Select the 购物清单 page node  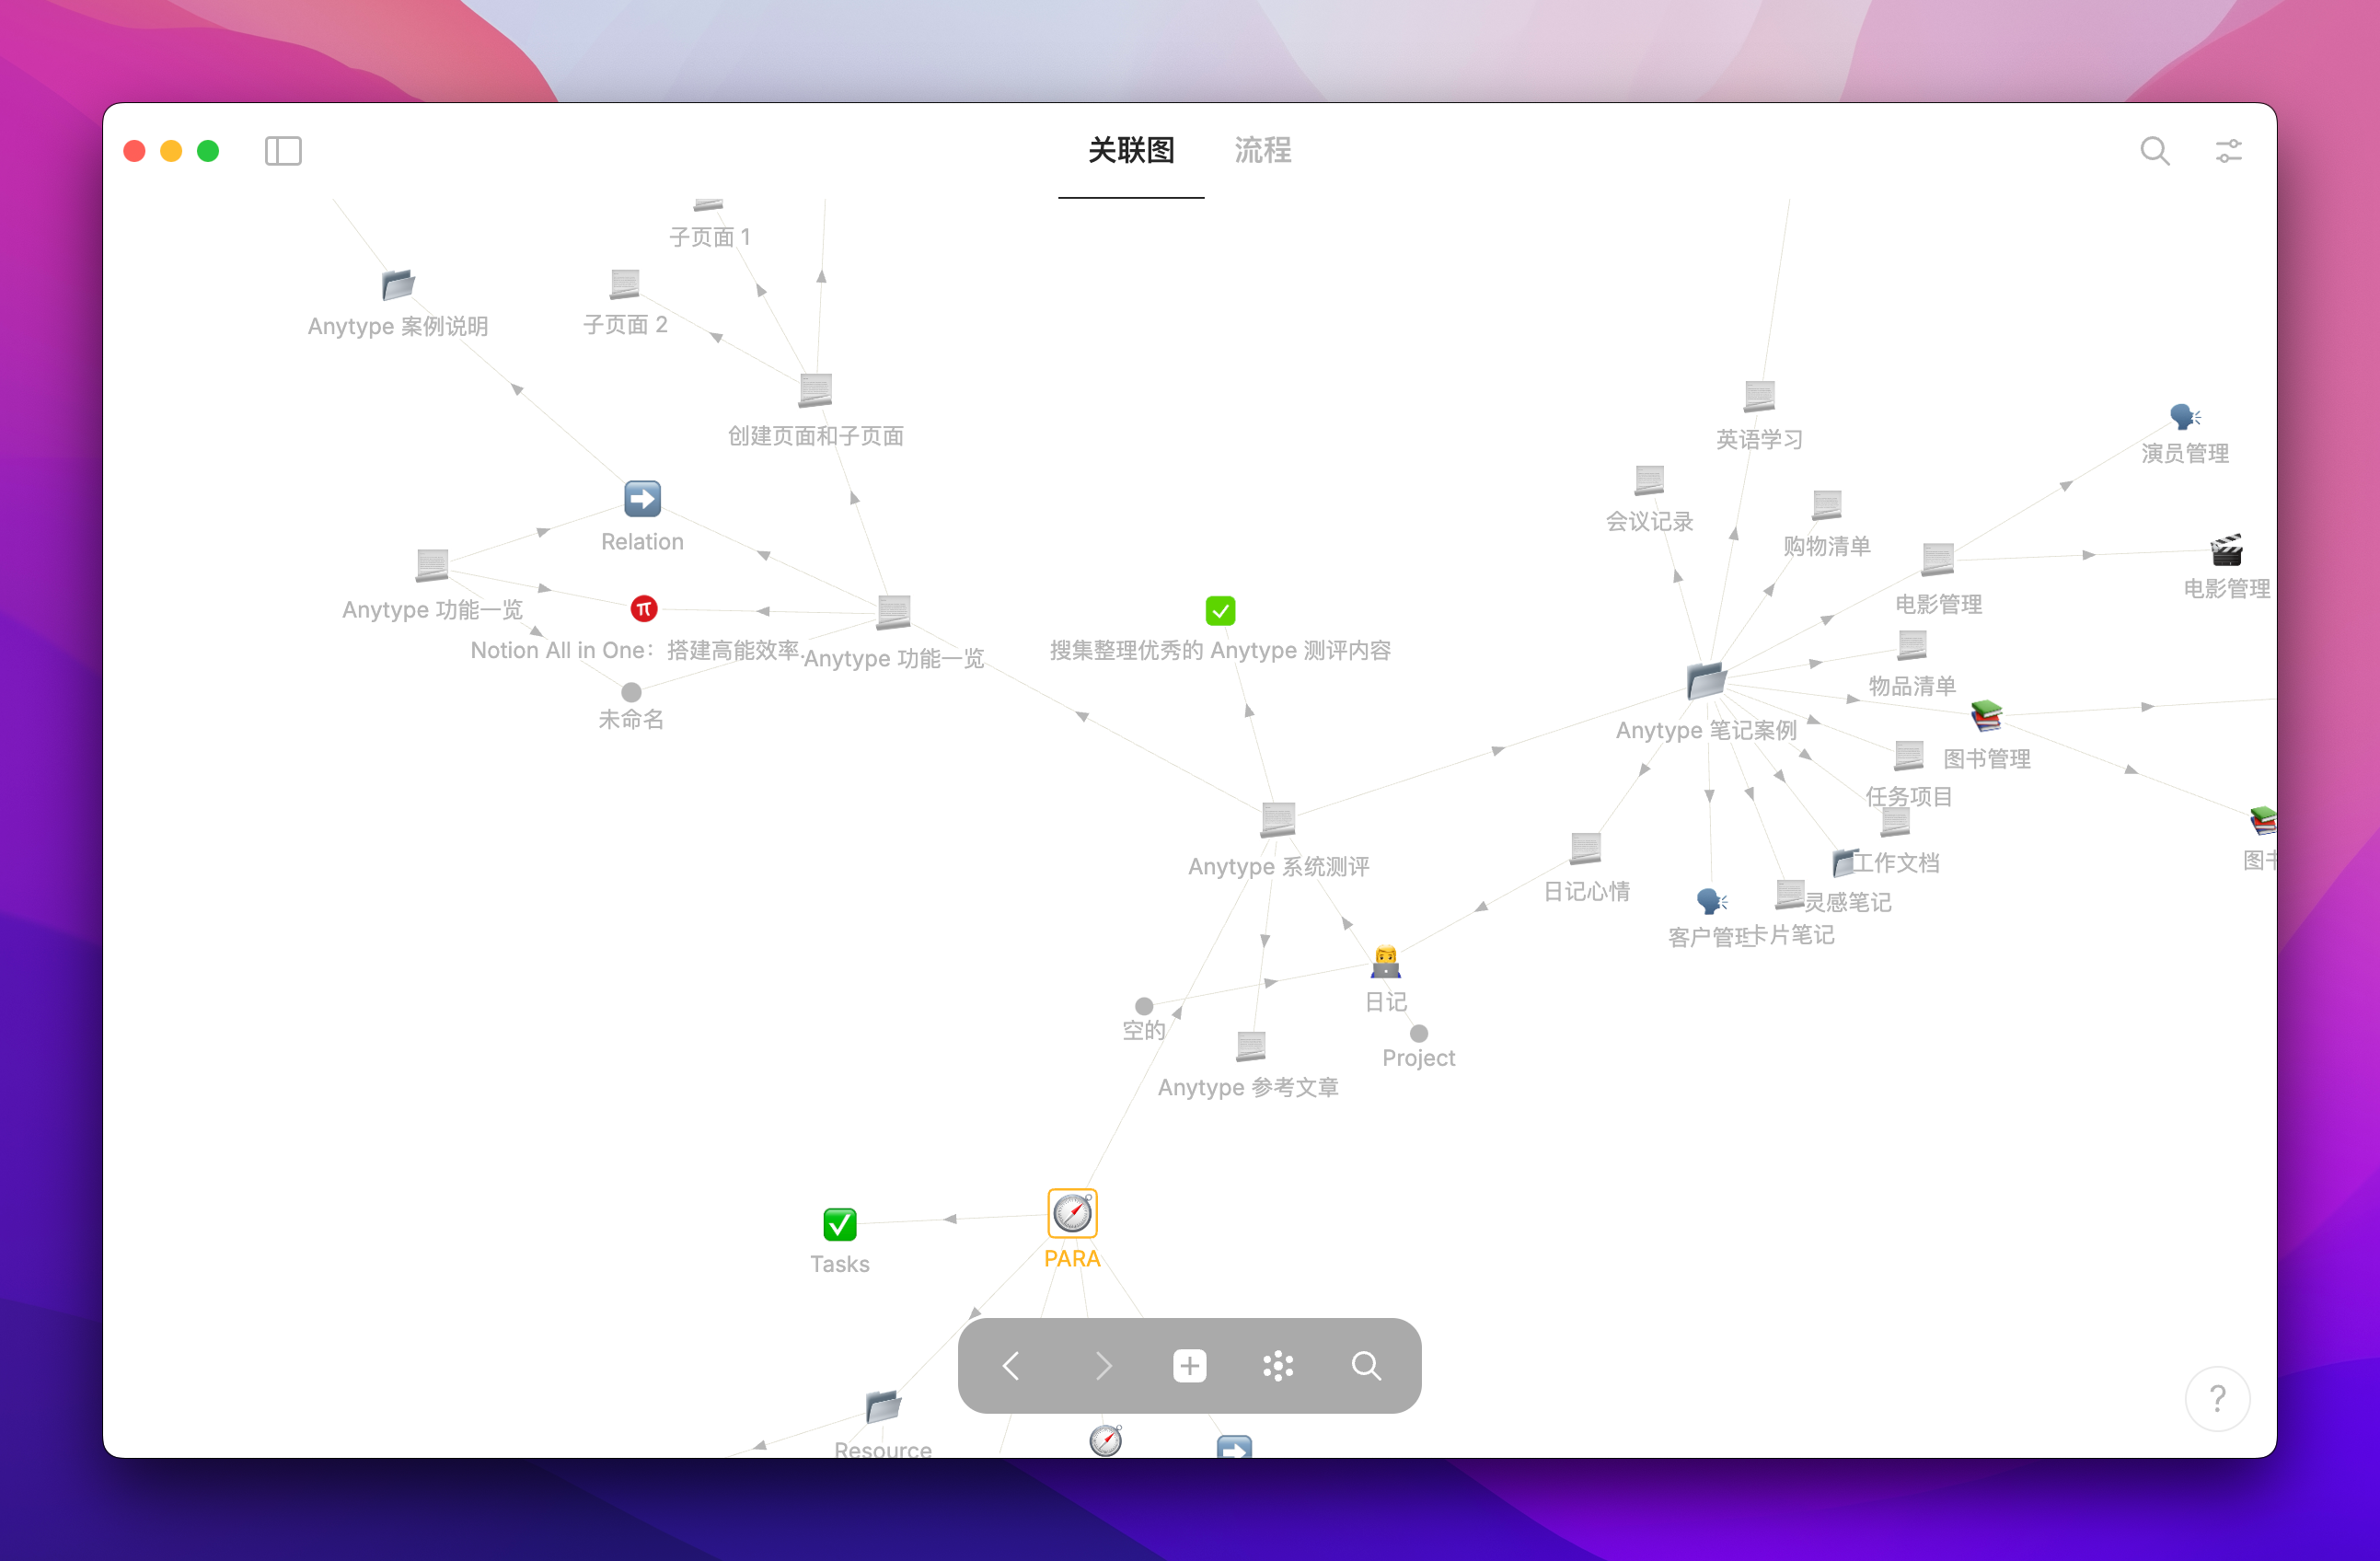[1827, 505]
